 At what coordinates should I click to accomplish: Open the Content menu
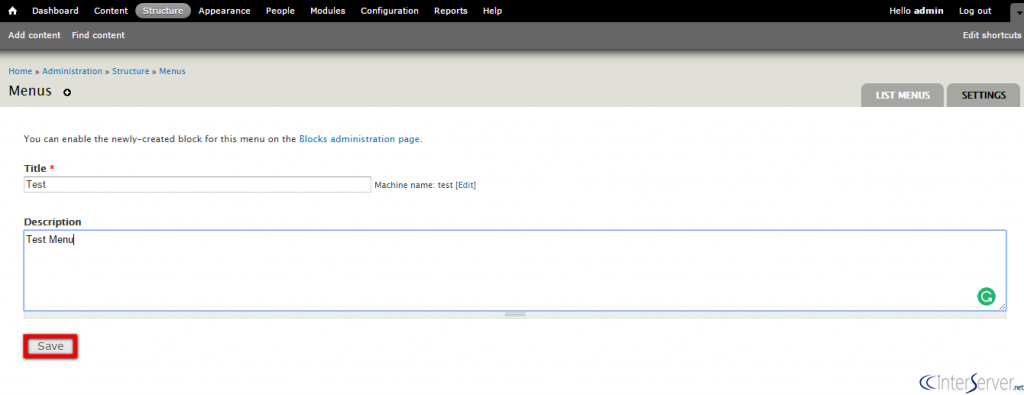110,11
